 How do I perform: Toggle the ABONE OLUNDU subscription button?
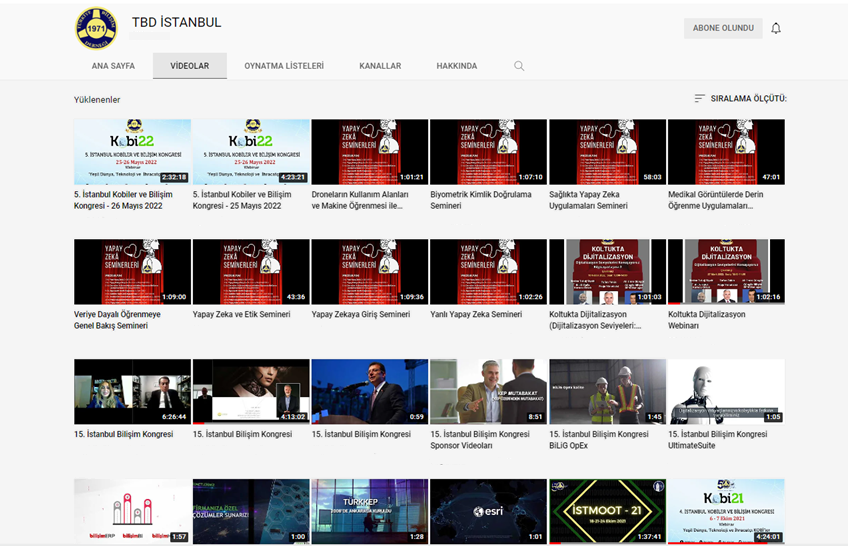(x=723, y=28)
